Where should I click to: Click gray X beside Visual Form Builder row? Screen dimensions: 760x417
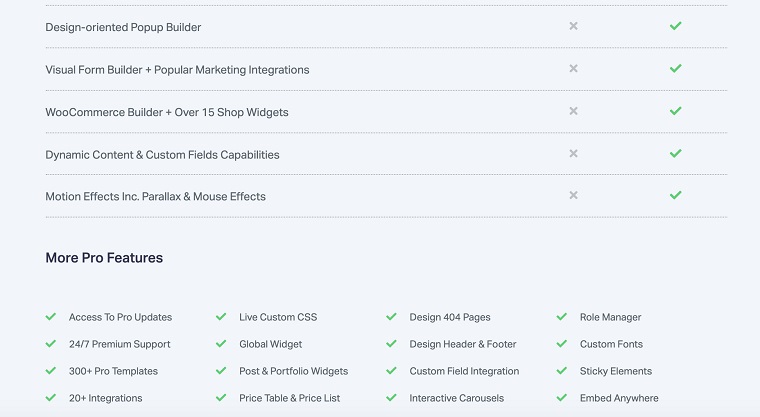(573, 69)
